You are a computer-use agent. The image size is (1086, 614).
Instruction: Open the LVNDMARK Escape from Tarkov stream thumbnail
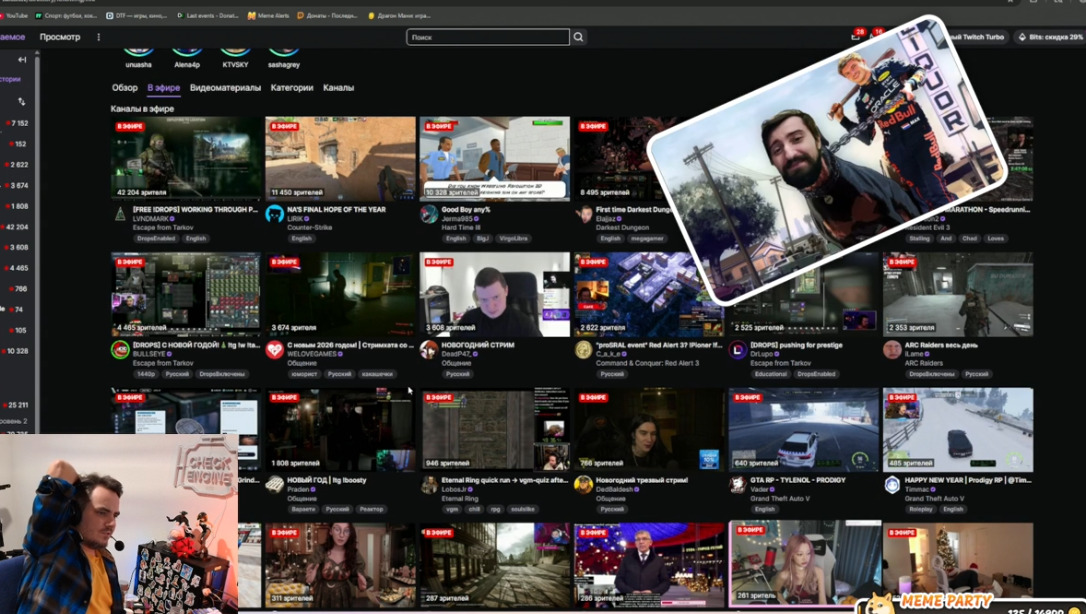pos(186,159)
